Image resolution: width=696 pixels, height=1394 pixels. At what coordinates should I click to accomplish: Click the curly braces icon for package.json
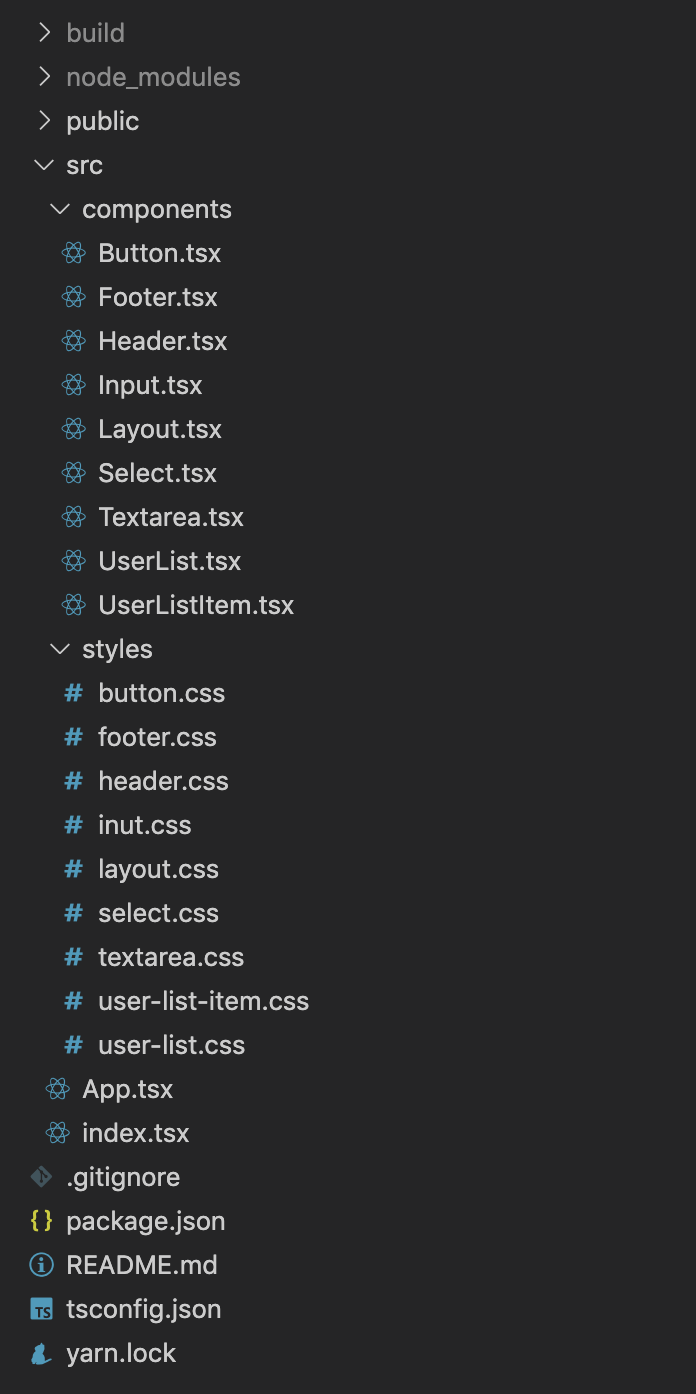click(x=41, y=1221)
